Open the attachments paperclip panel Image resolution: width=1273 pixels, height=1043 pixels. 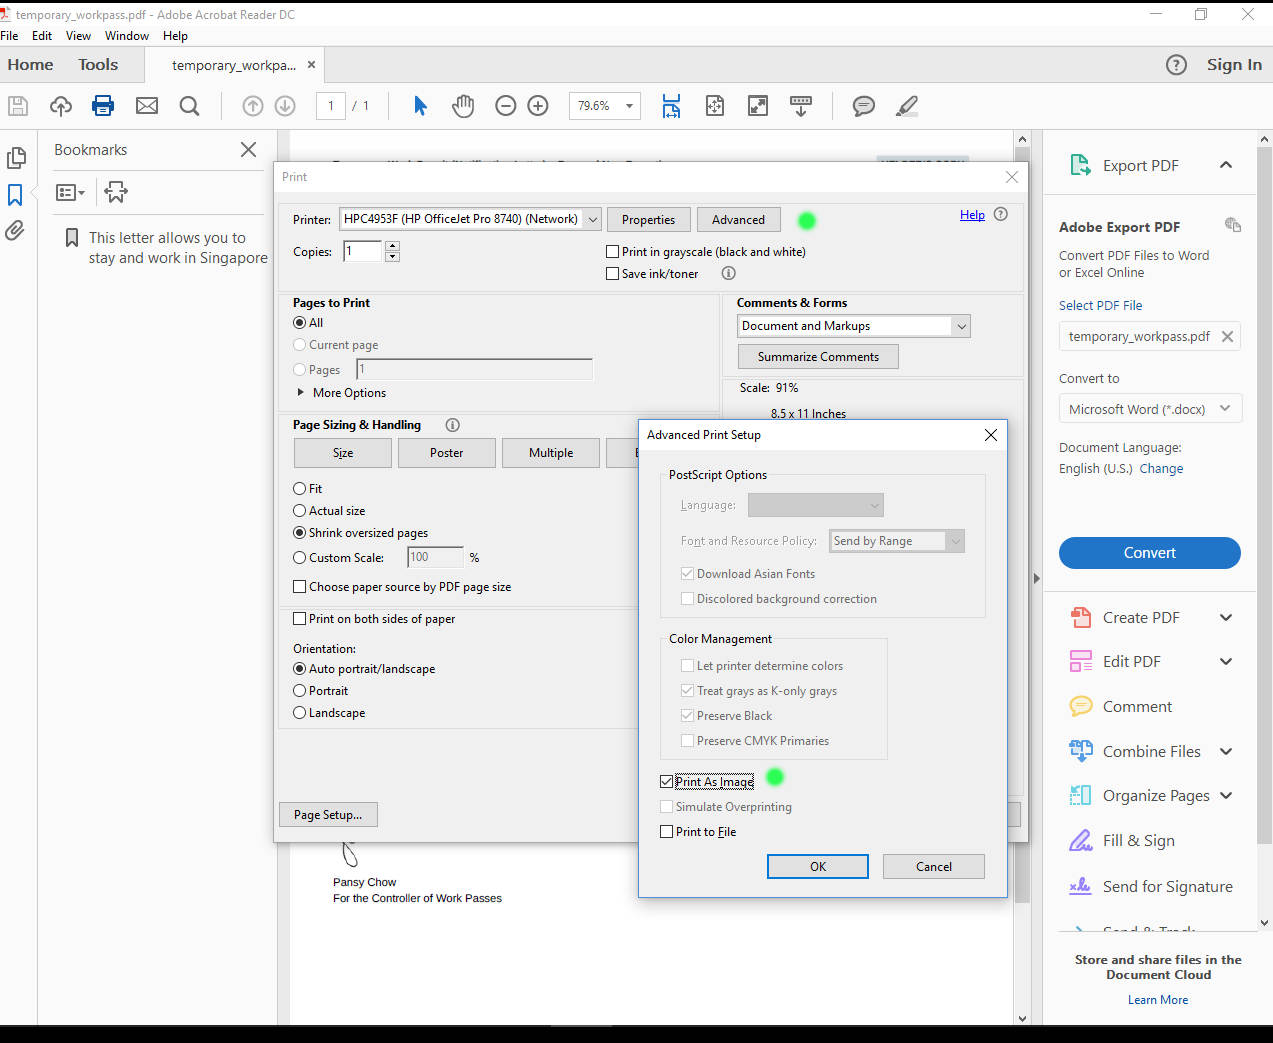[x=16, y=231]
